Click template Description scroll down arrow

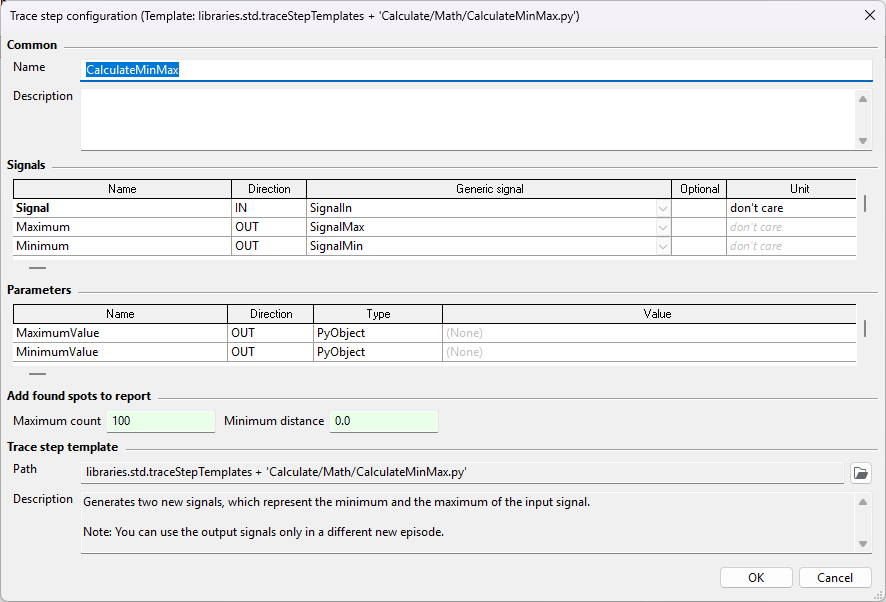tap(863, 544)
